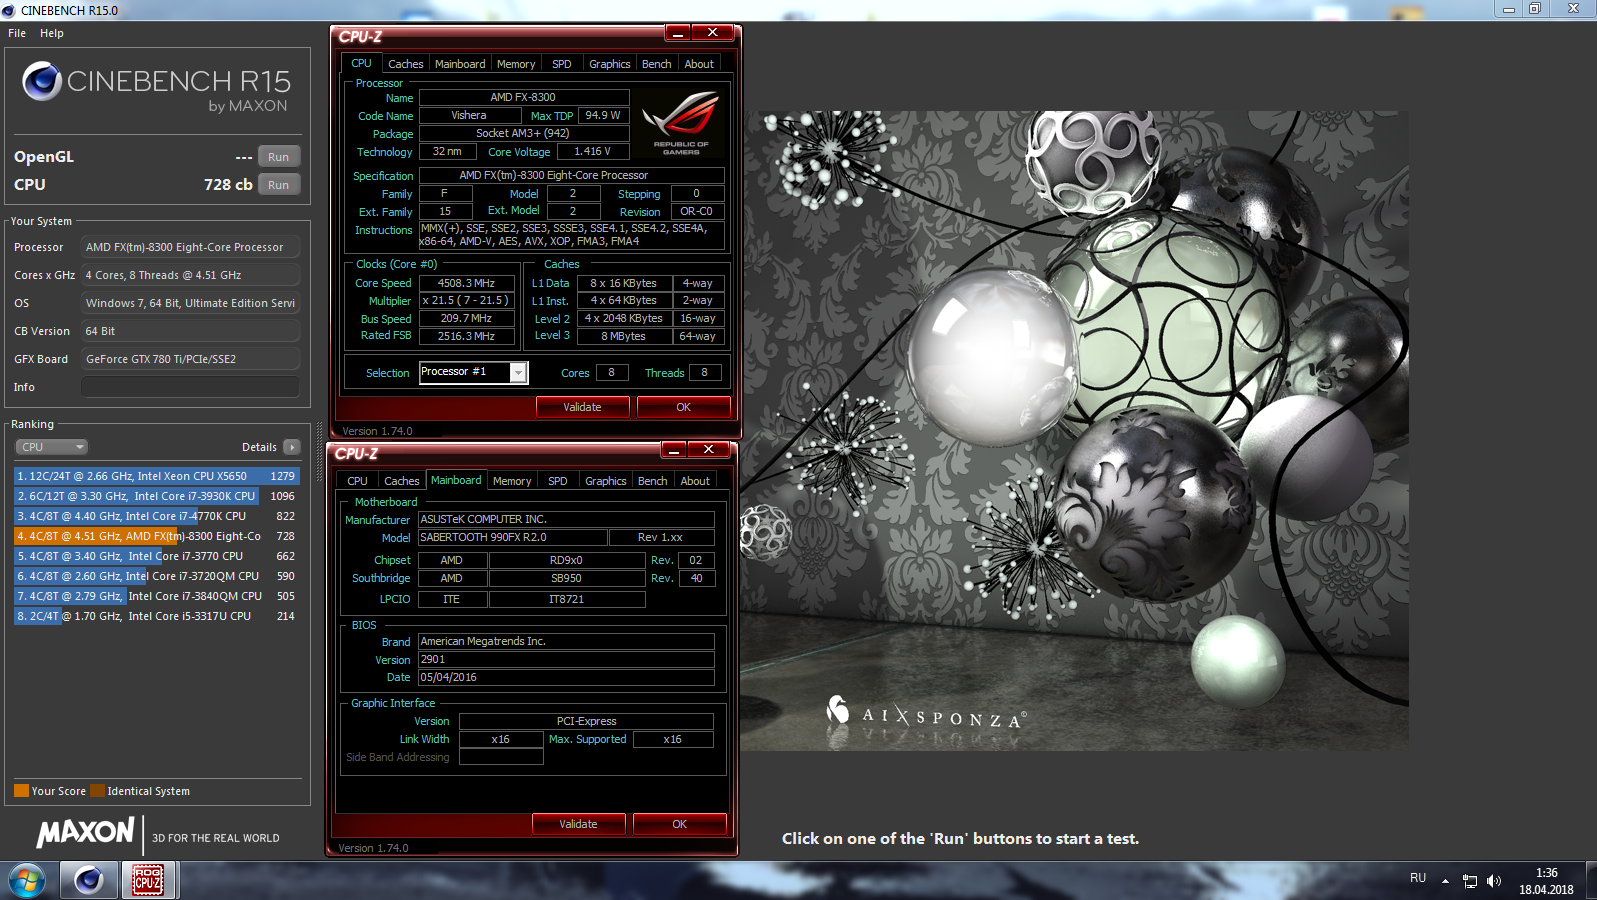Open the File menu

(17, 33)
